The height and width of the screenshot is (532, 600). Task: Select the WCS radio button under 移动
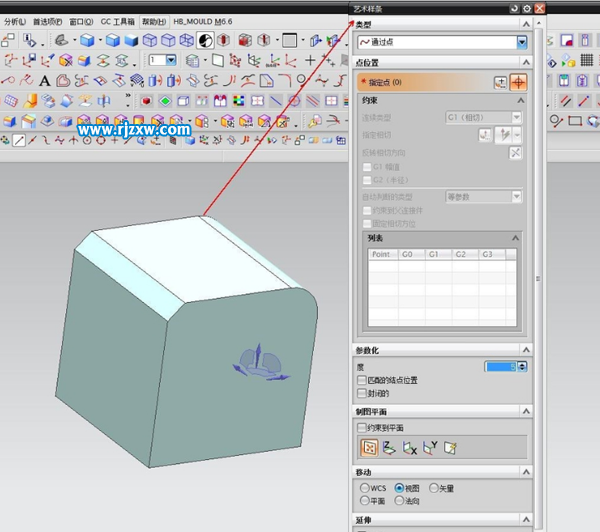[364, 488]
